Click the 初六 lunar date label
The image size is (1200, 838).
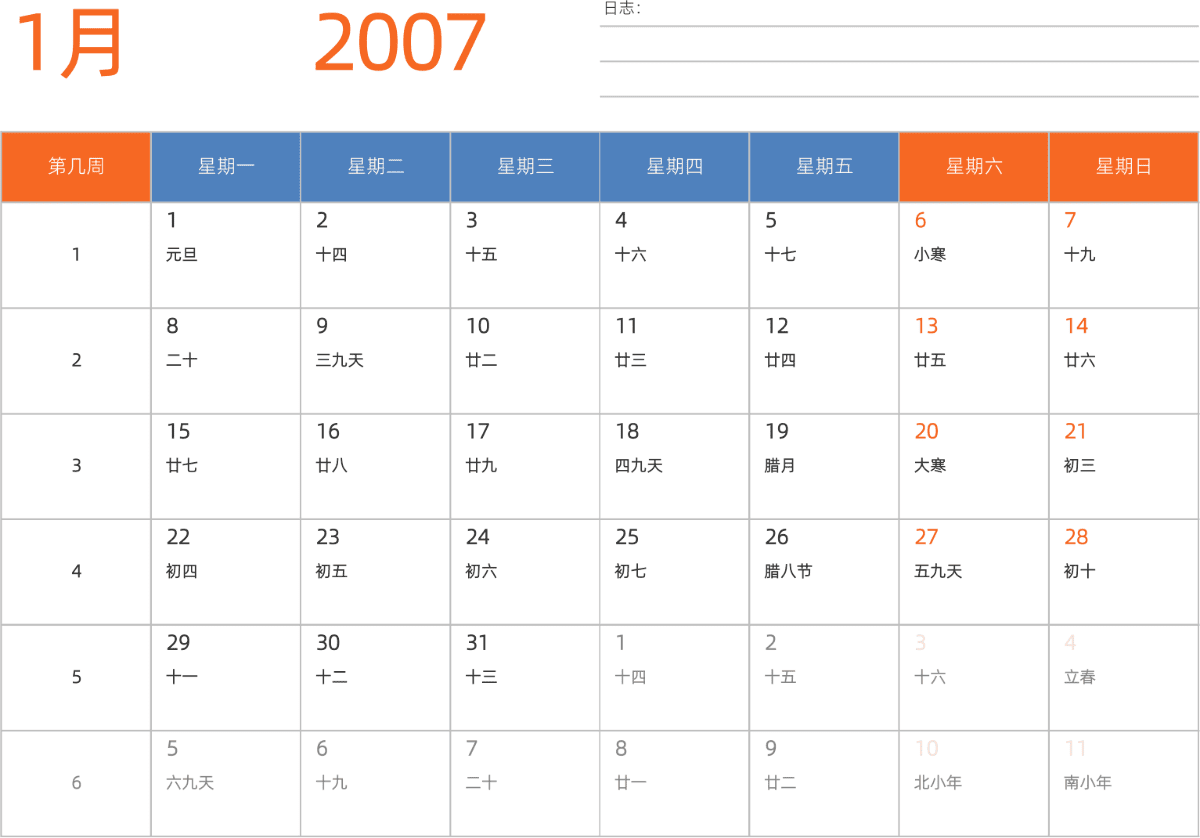point(481,572)
